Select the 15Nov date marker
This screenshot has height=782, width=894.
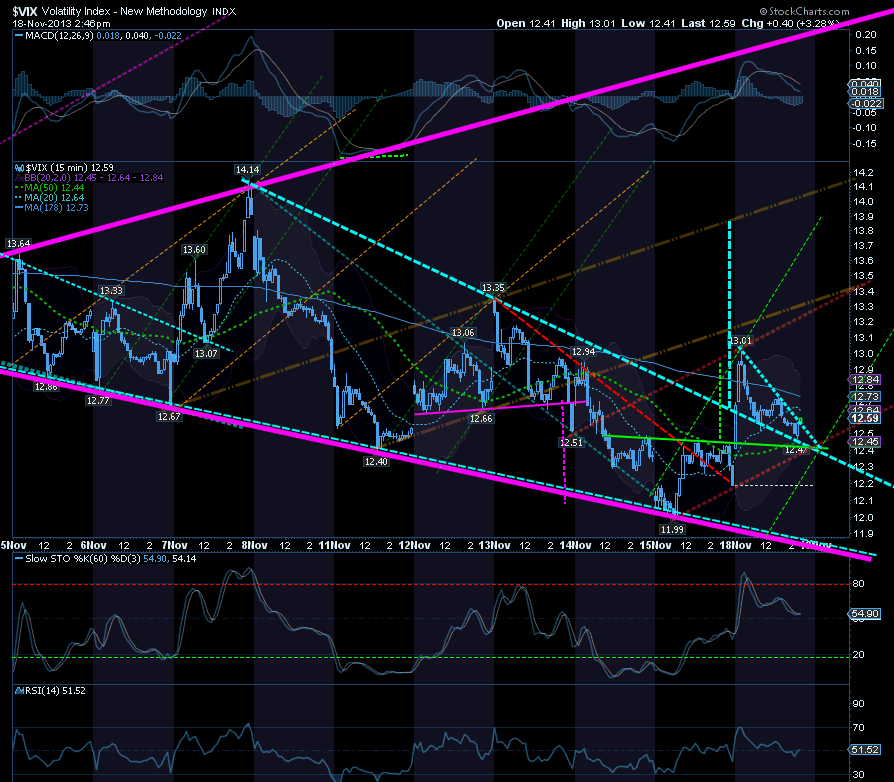pyautogui.click(x=655, y=545)
